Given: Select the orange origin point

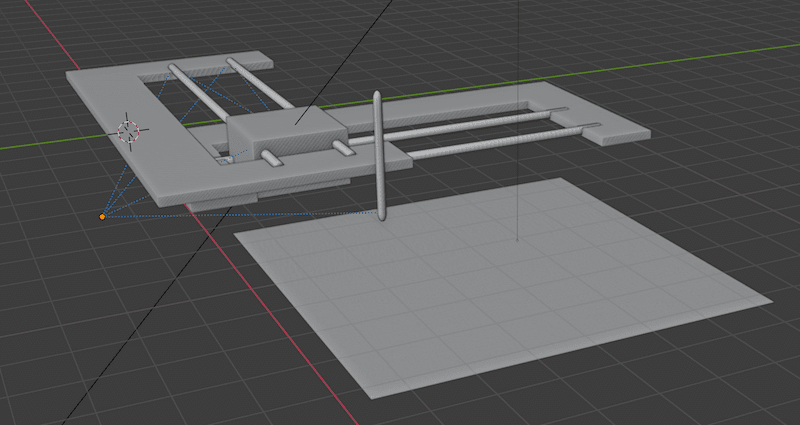Looking at the screenshot, I should click(x=102, y=215).
